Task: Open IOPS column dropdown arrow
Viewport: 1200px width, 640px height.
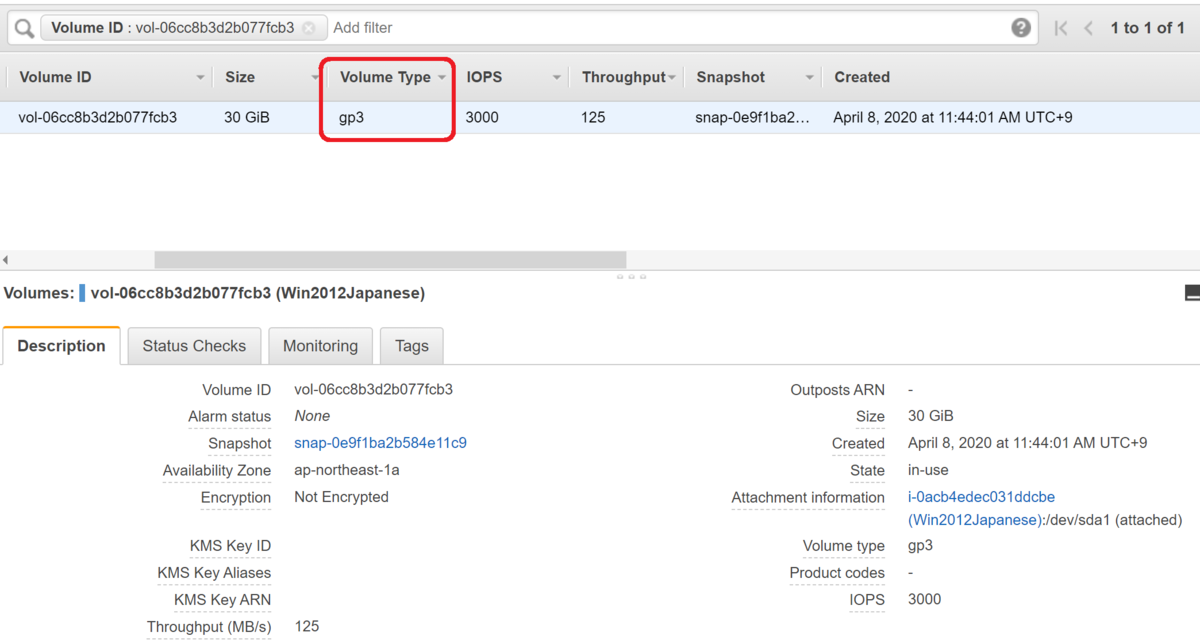Action: click(557, 78)
